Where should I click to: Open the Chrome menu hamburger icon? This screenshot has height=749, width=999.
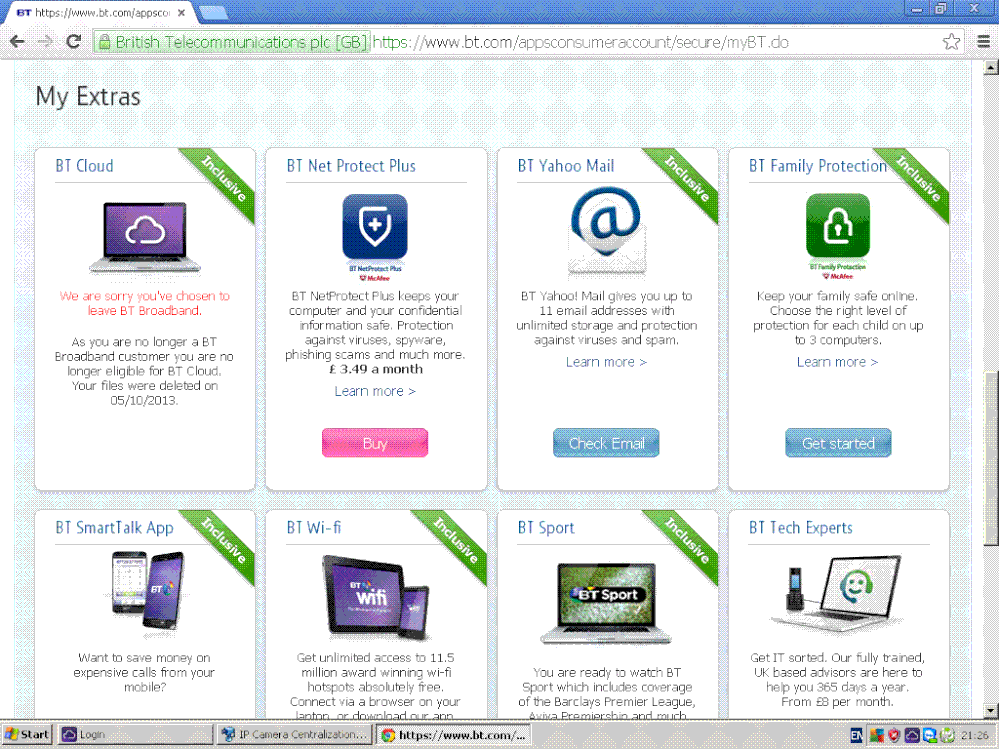tap(983, 42)
